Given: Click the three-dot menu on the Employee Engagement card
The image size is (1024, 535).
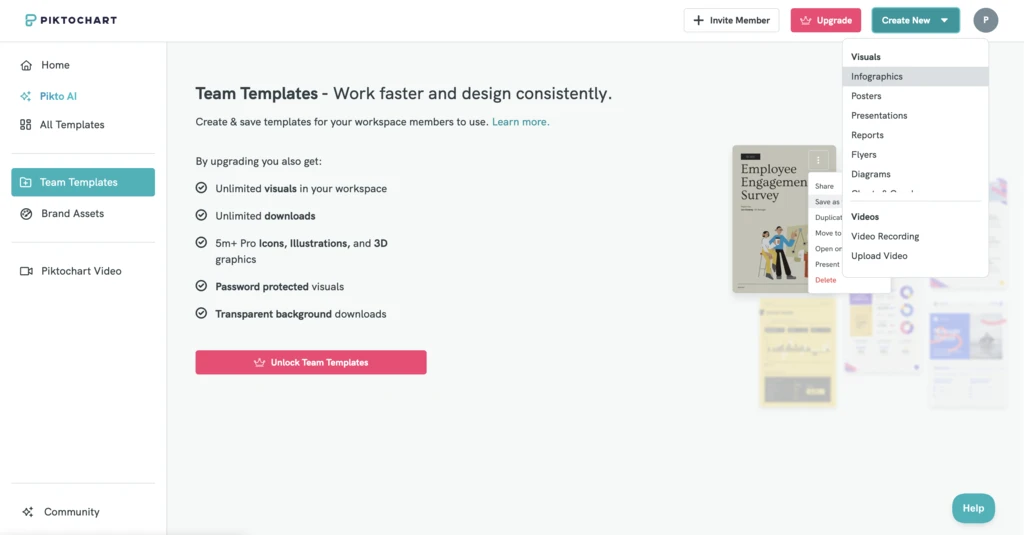Looking at the screenshot, I should (x=818, y=160).
